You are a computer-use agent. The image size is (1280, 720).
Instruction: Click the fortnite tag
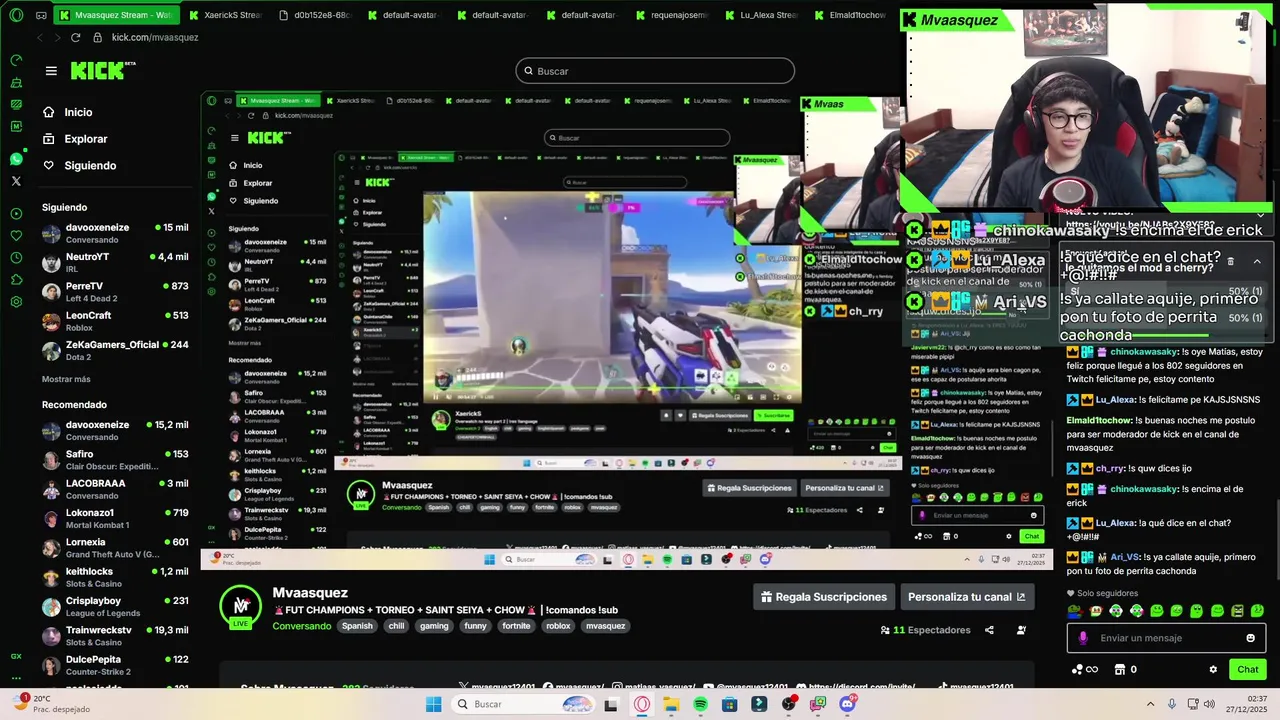coord(516,626)
